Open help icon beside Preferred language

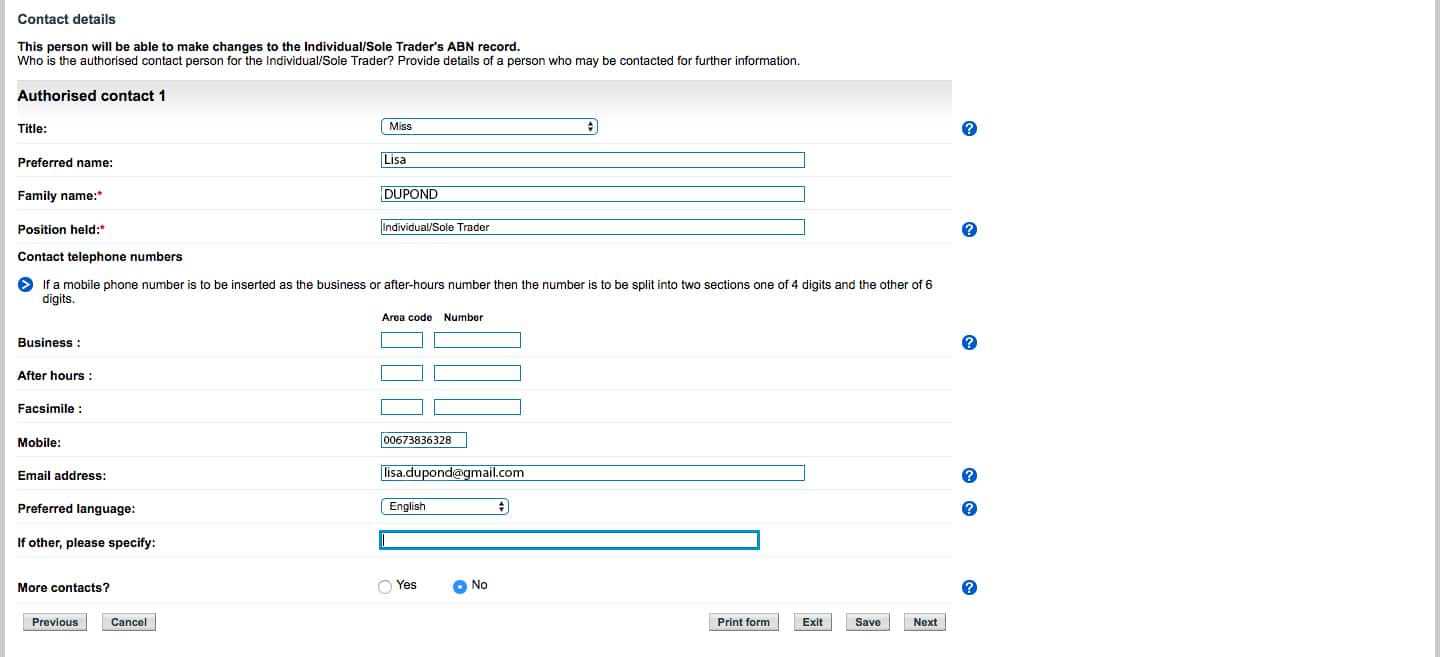[x=968, y=508]
